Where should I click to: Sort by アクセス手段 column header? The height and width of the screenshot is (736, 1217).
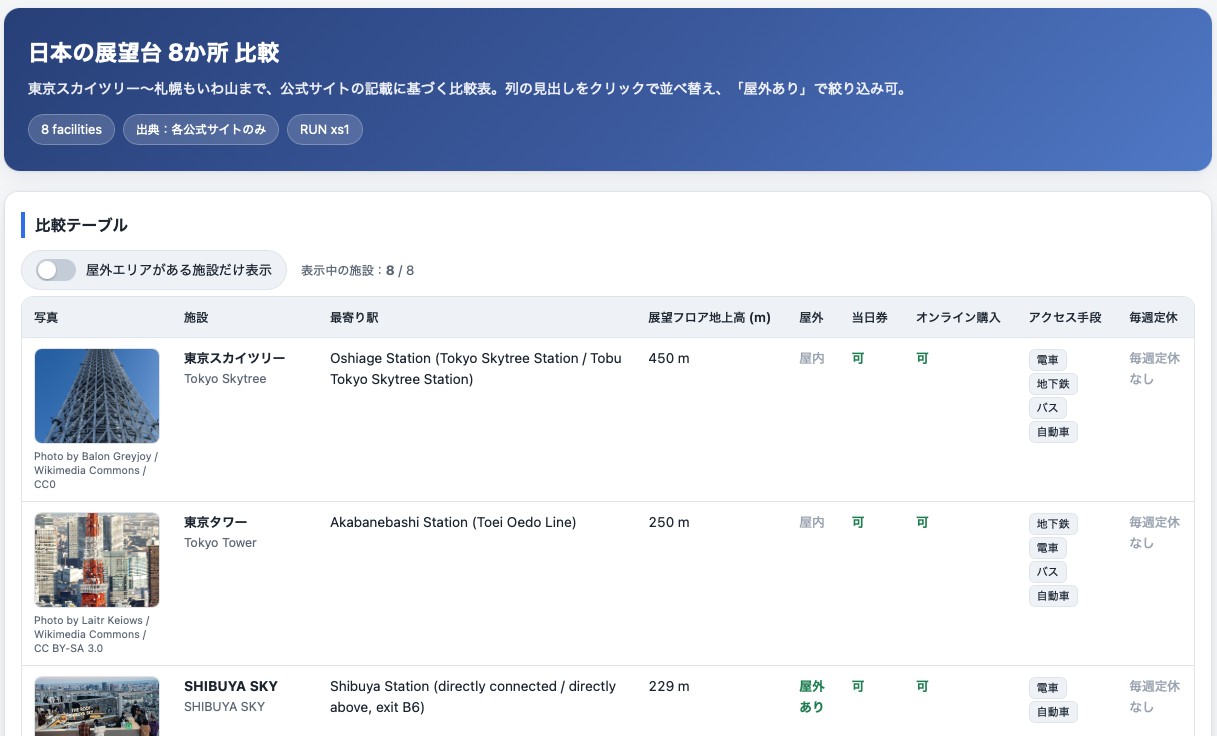[x=1065, y=317]
